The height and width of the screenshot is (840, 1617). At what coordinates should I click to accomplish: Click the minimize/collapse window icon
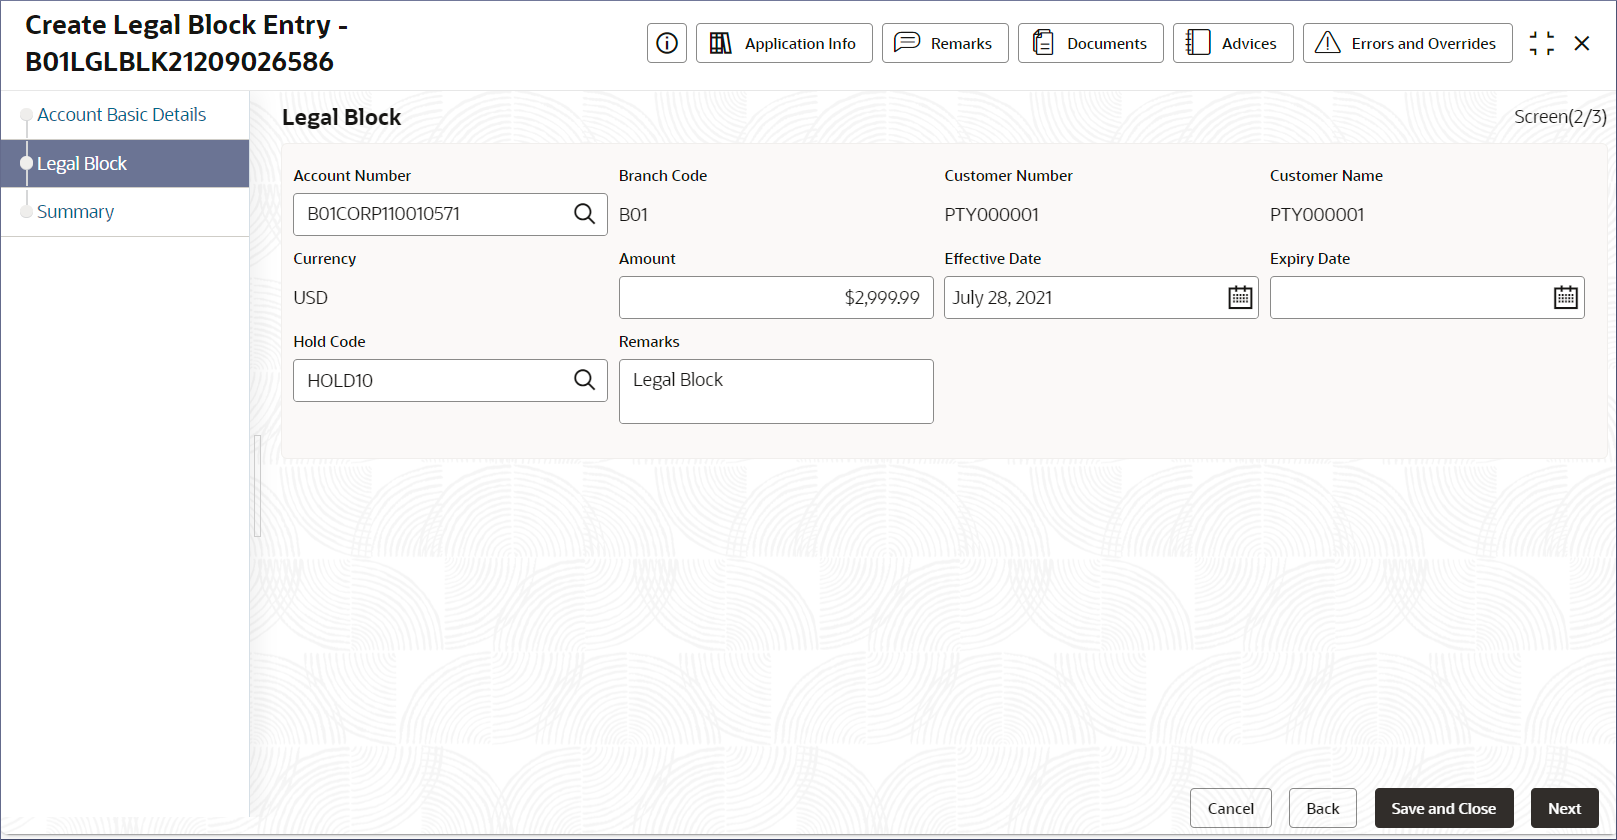click(1541, 43)
